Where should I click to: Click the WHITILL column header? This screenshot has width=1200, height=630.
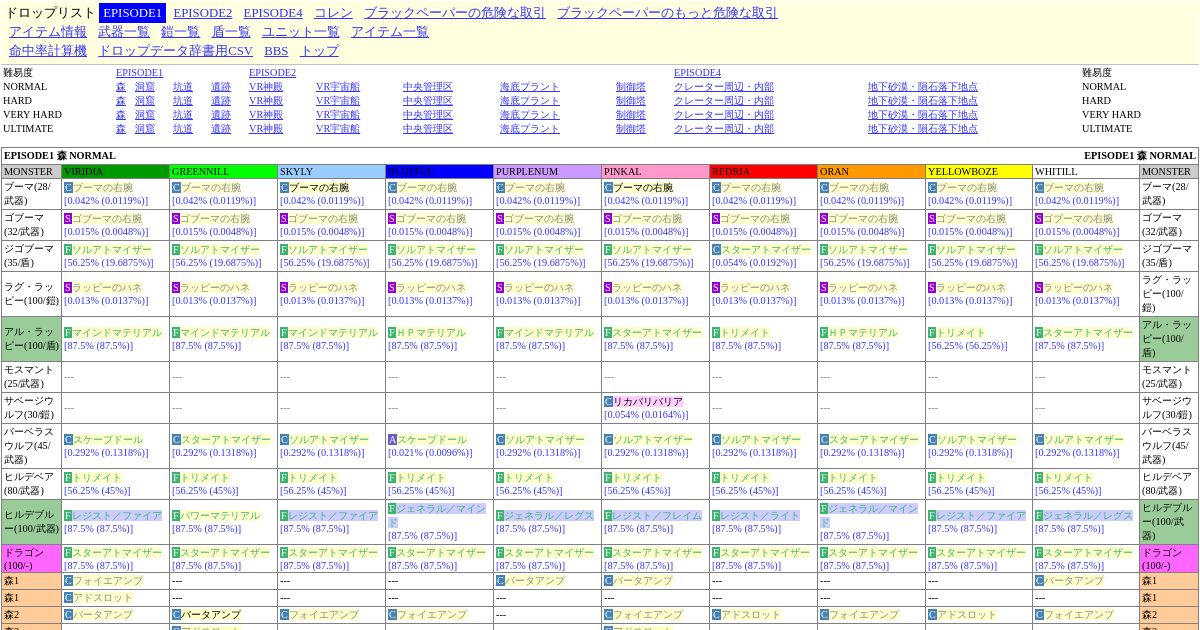[1086, 172]
